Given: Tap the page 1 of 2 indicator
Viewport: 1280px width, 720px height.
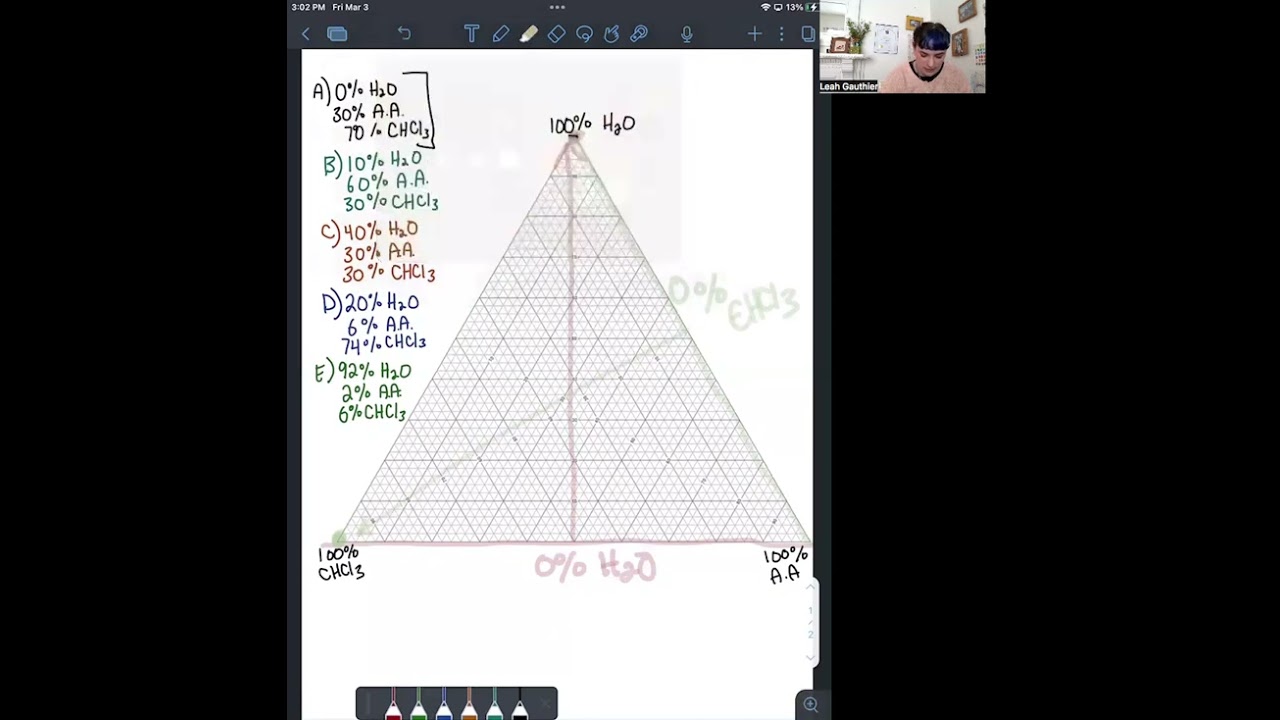Looking at the screenshot, I should [811, 622].
